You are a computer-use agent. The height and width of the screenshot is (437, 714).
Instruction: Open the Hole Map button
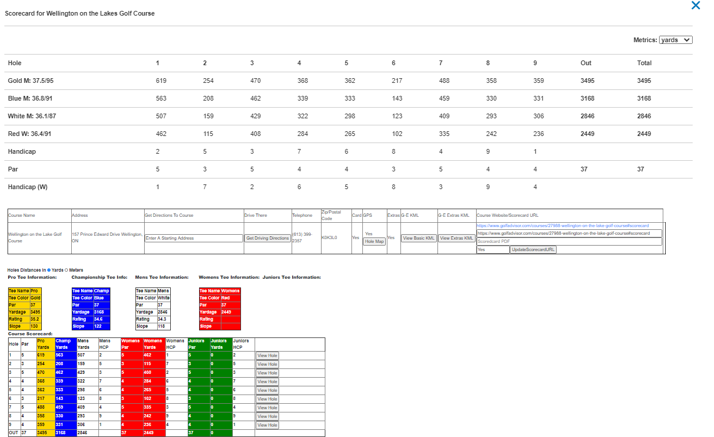click(x=374, y=241)
